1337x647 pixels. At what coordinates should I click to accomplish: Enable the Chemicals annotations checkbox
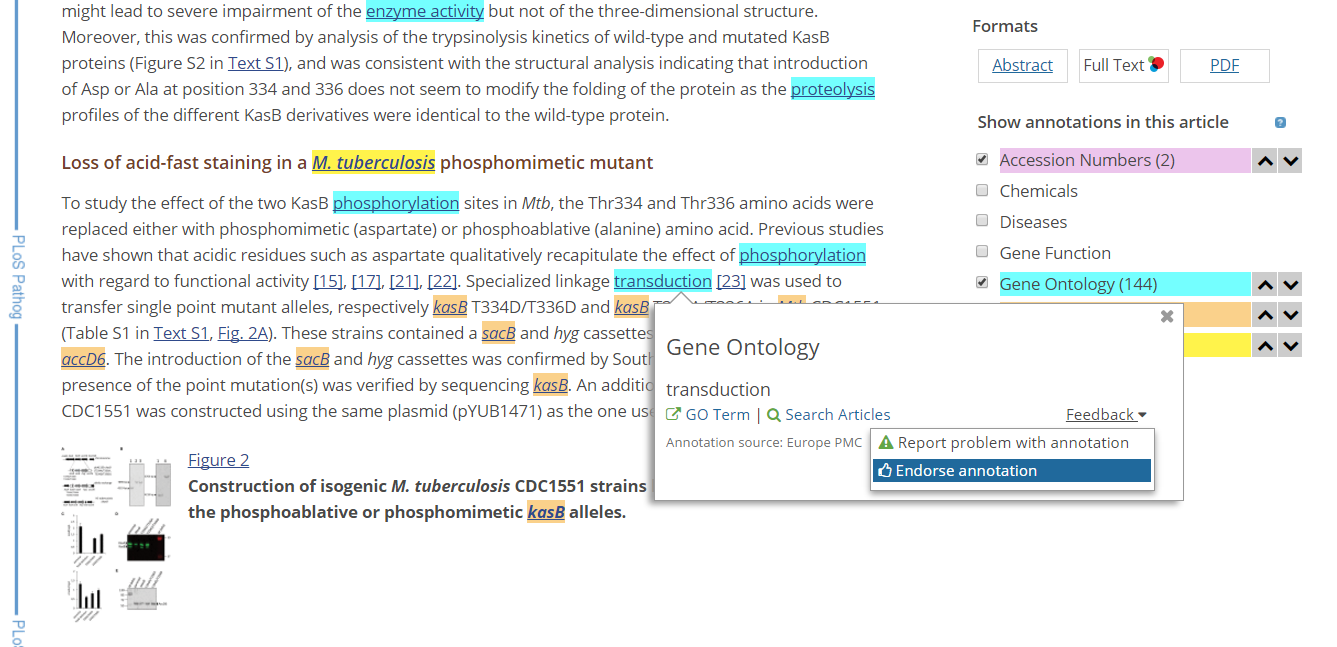982,191
